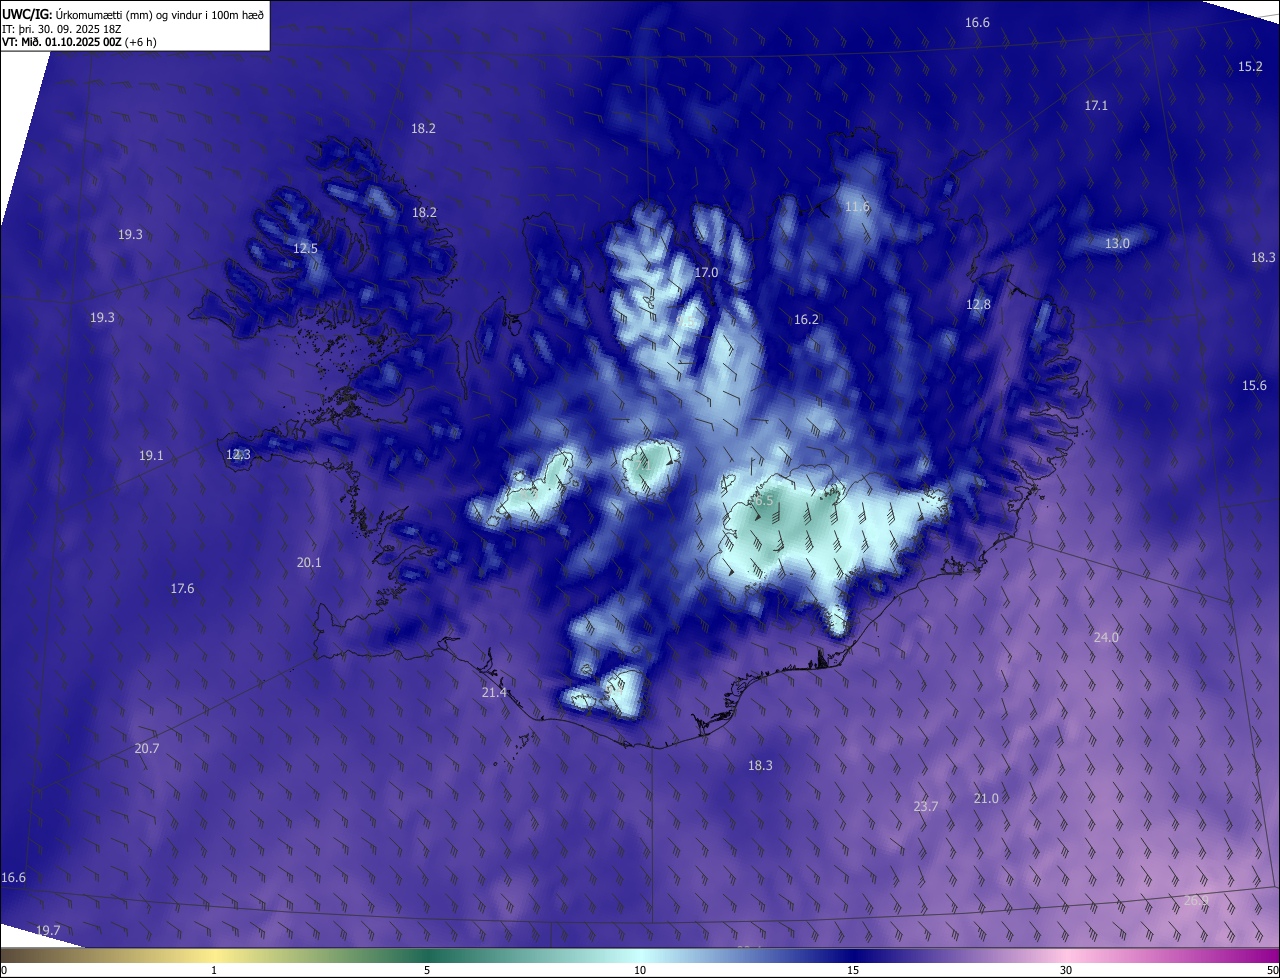Click the 21.4 value label

pos(494,692)
